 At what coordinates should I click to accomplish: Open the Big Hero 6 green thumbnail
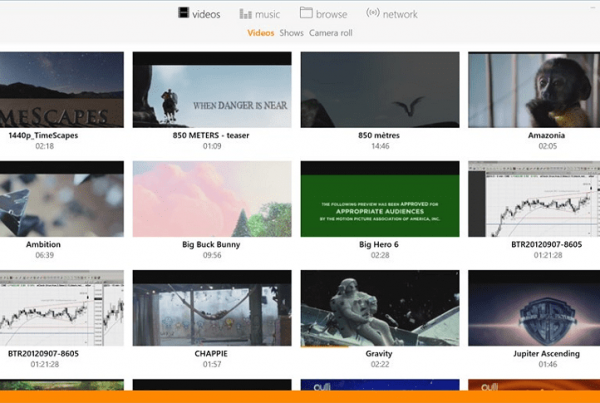[x=380, y=199]
